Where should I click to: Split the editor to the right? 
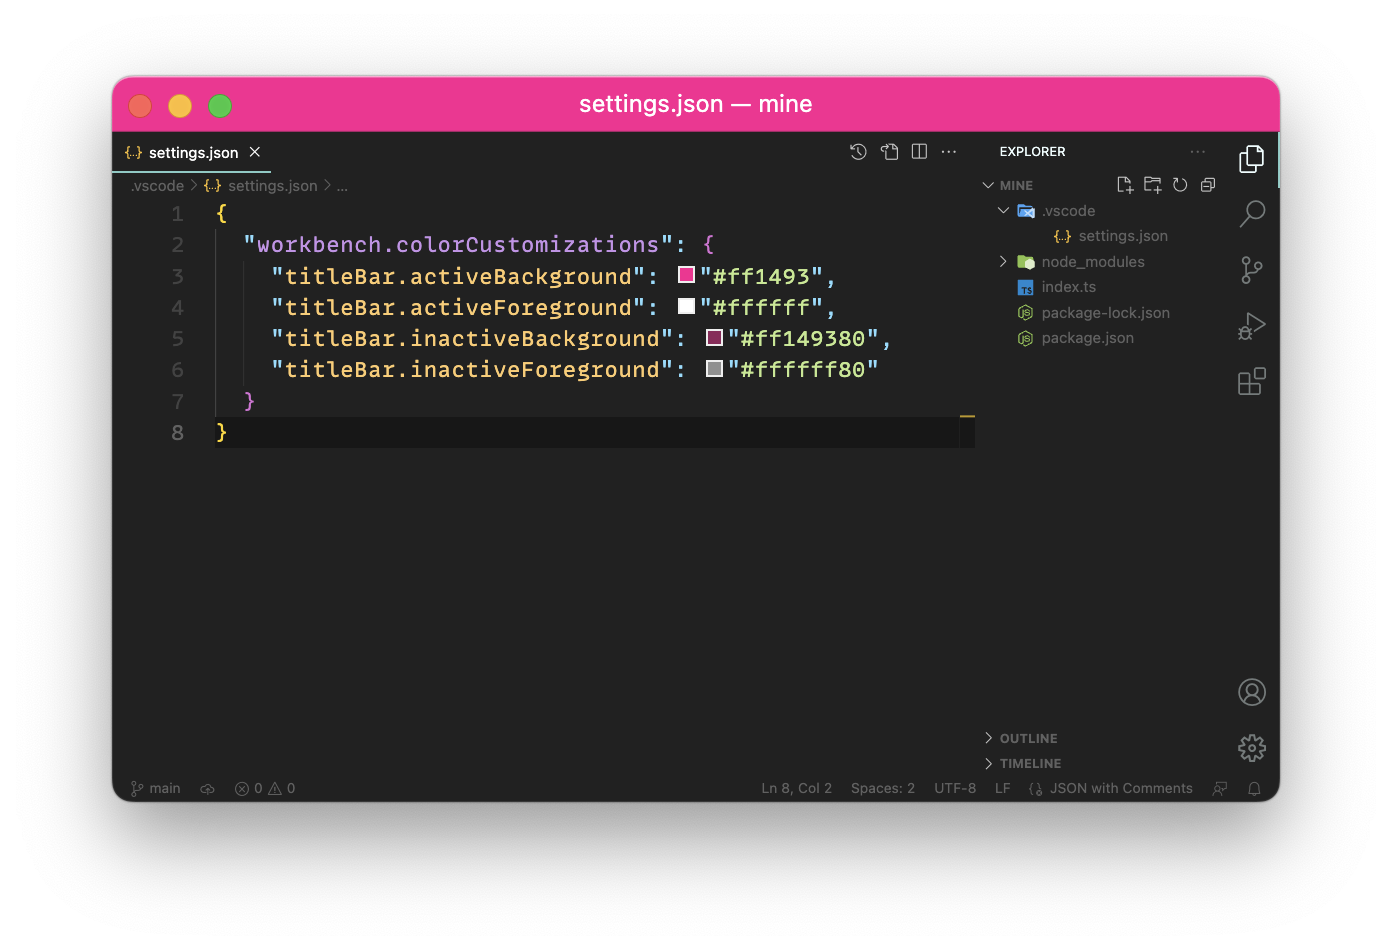pos(919,152)
